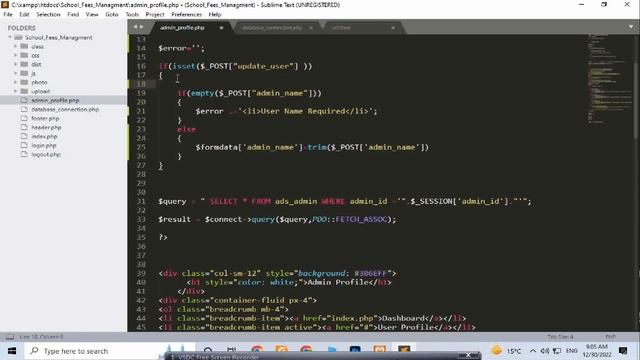Open the Edit menu
This screenshot has width=640, height=360.
tap(24, 14)
